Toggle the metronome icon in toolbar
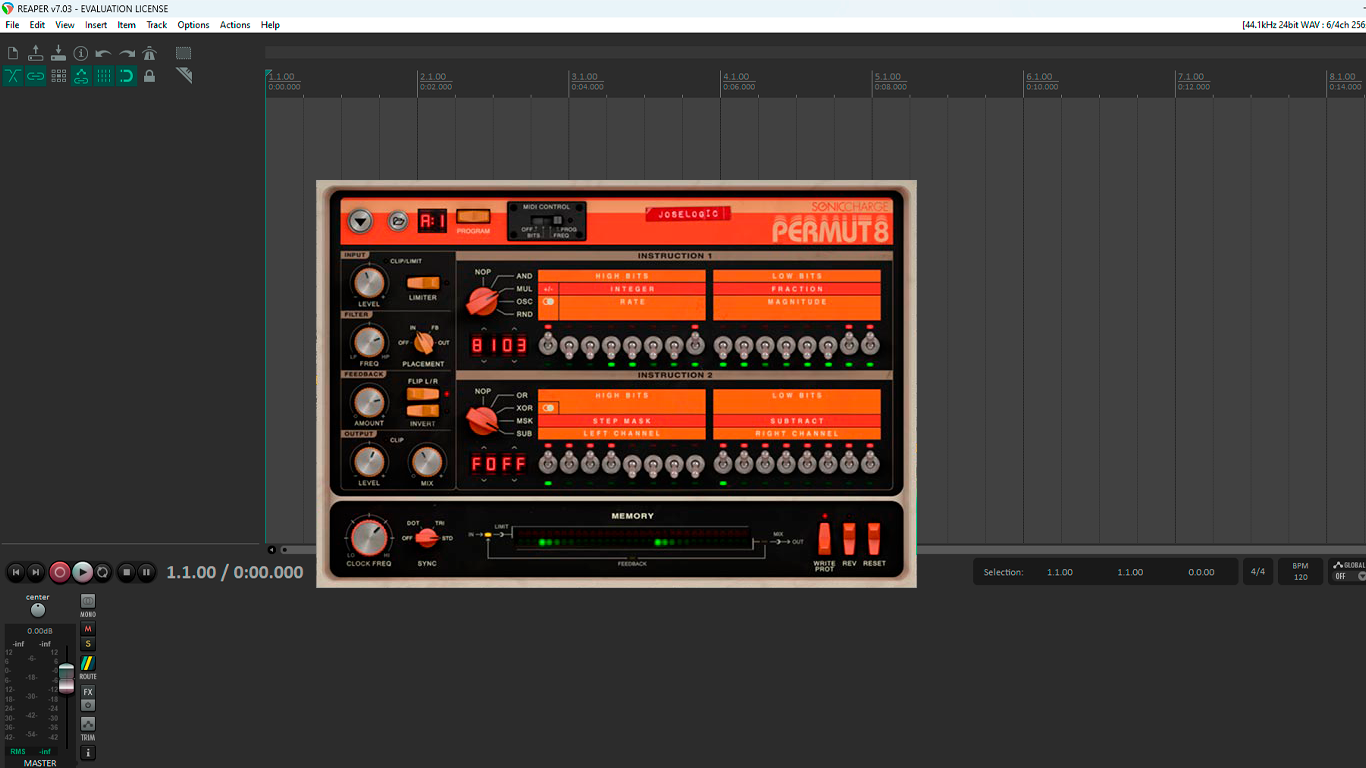Viewport: 1366px width, 768px height. (x=150, y=53)
